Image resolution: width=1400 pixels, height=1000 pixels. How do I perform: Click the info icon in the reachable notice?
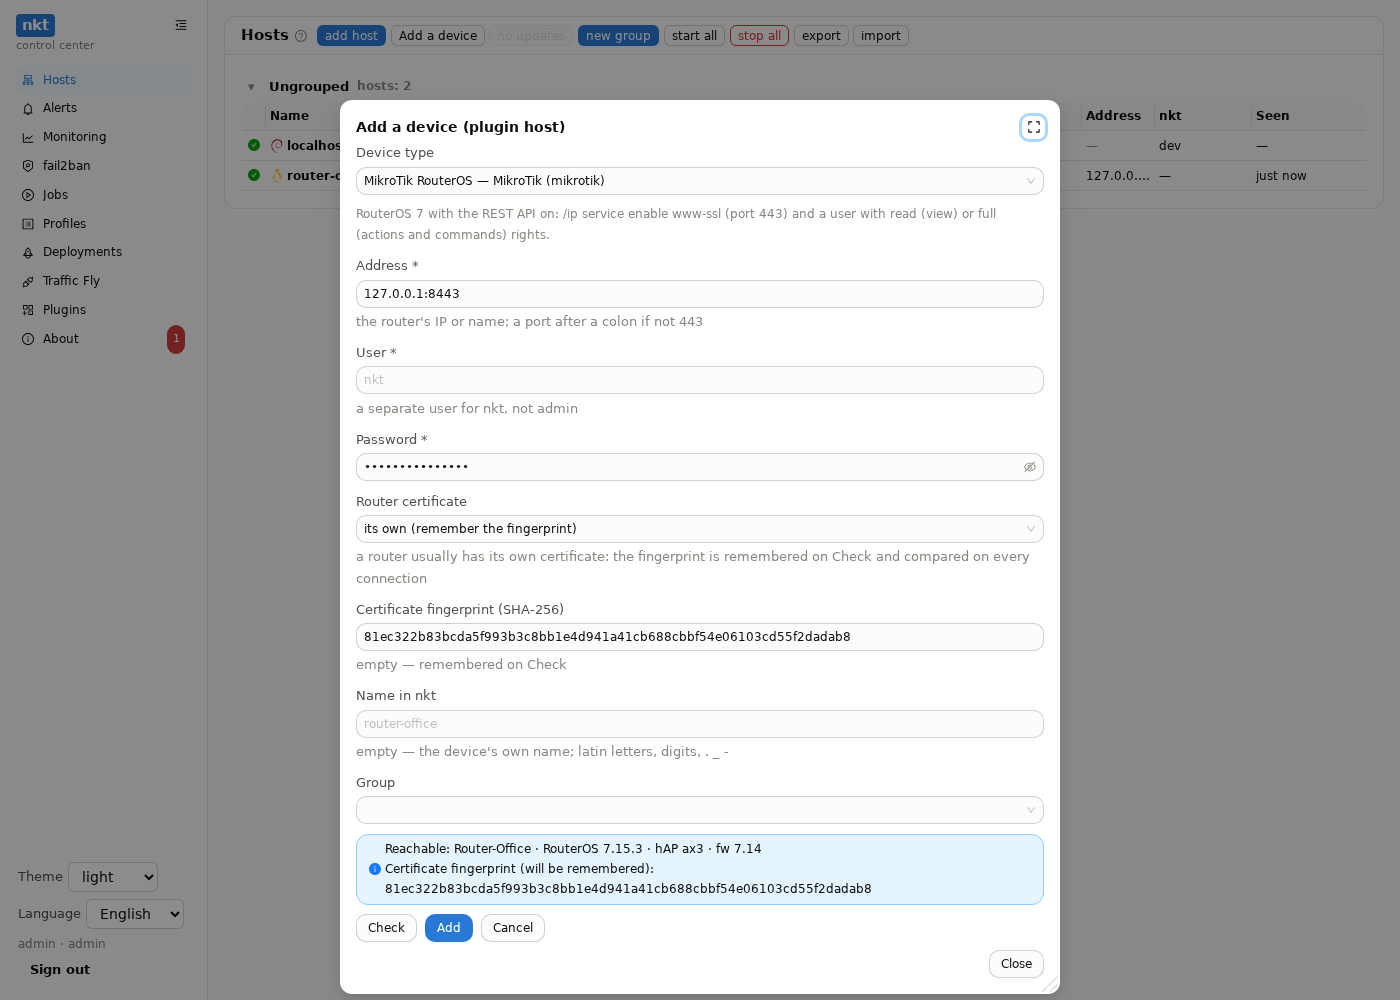click(x=375, y=869)
